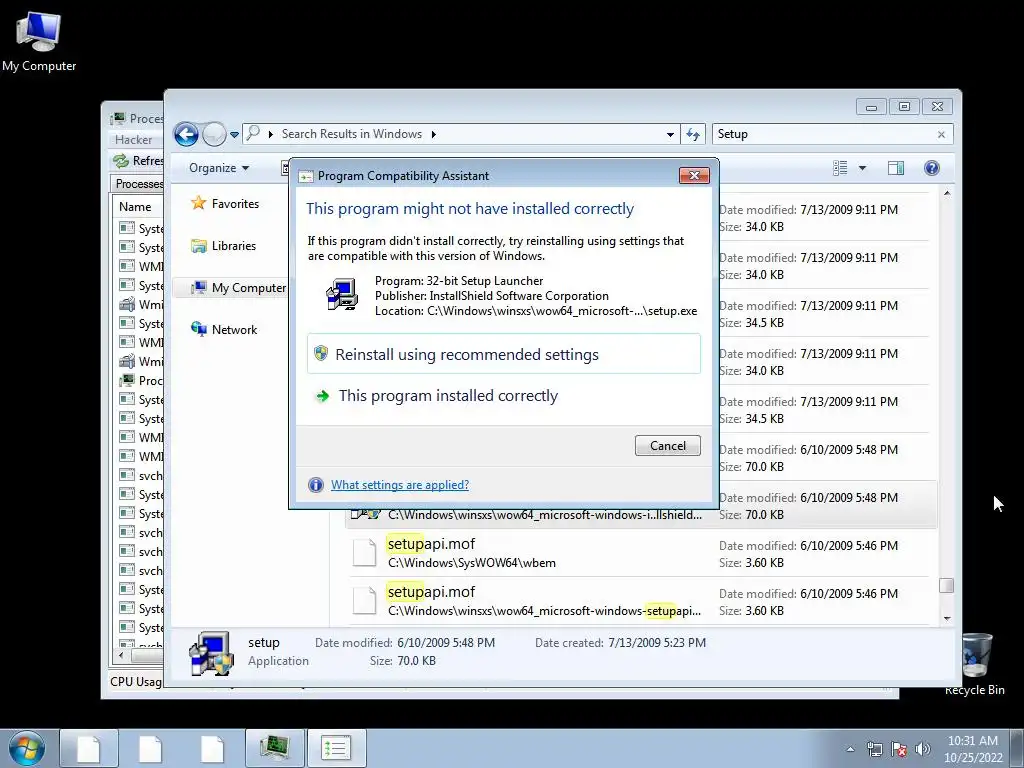Click the blue info icon in dialog
This screenshot has height=768, width=1024.
point(315,485)
